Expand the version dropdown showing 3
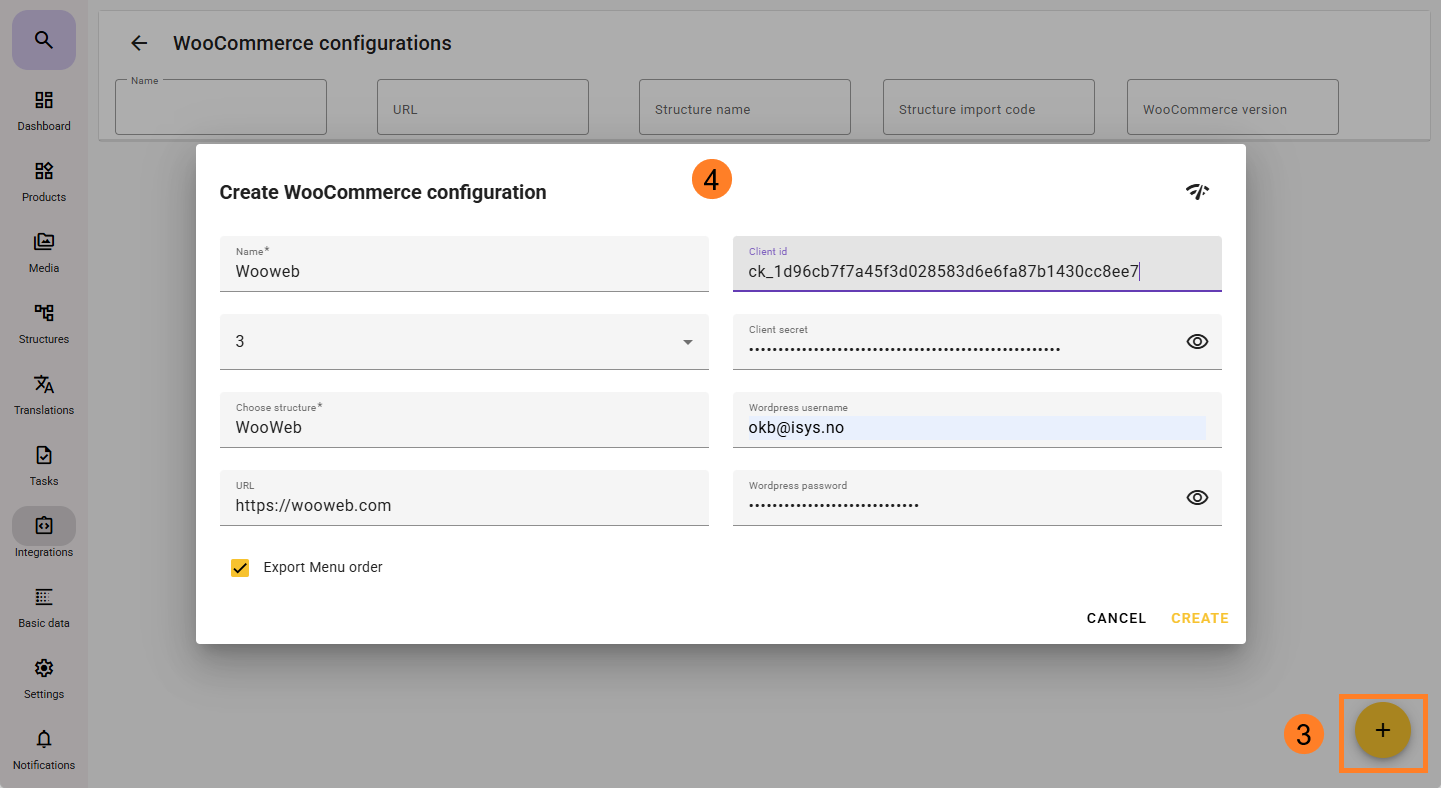The image size is (1441, 788). pyautogui.click(x=464, y=342)
